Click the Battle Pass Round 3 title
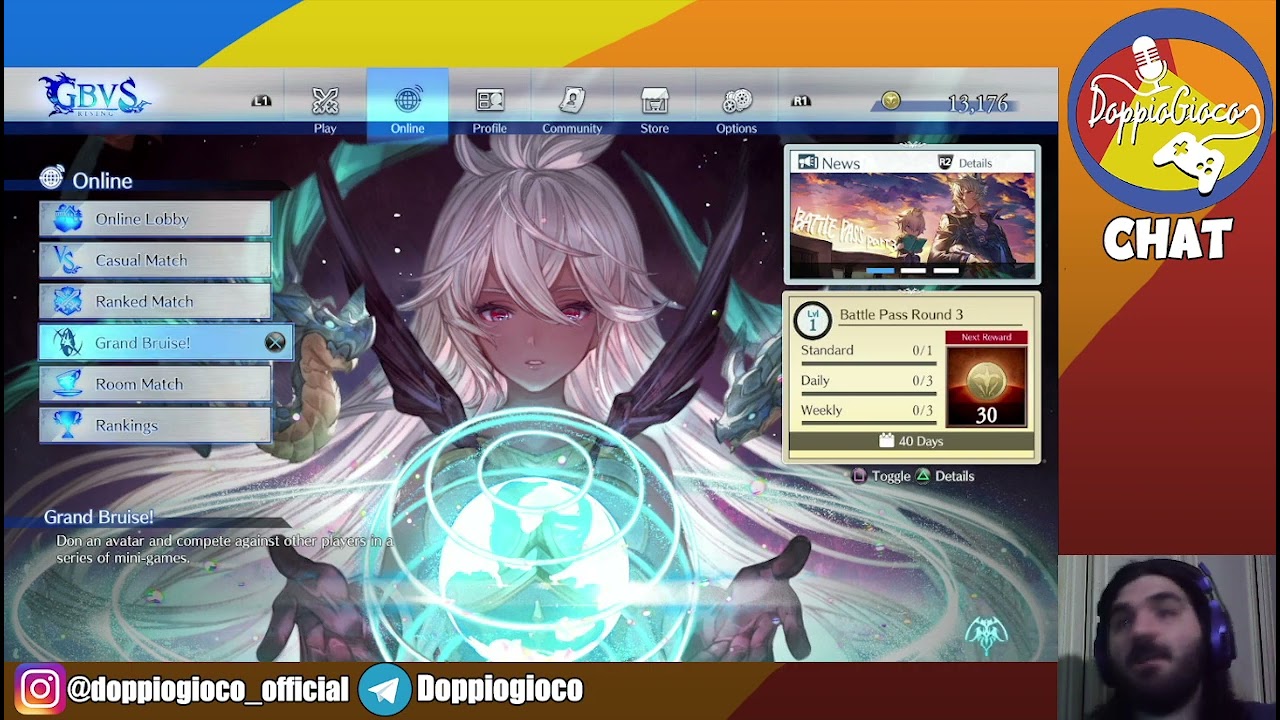 coord(901,315)
